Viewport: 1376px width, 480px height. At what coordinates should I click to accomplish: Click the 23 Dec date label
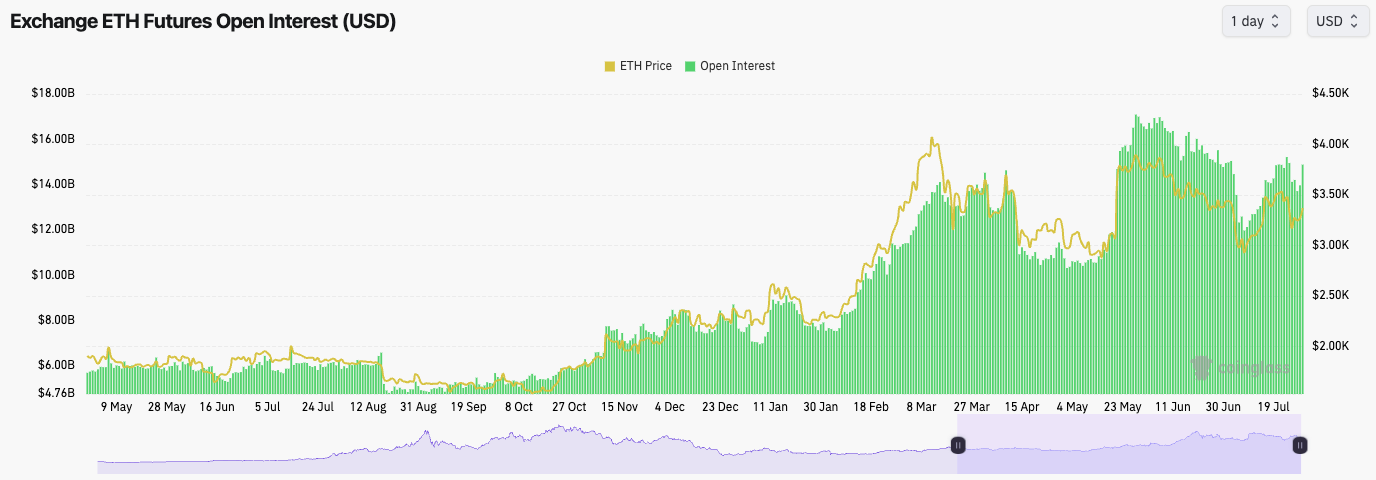click(720, 407)
